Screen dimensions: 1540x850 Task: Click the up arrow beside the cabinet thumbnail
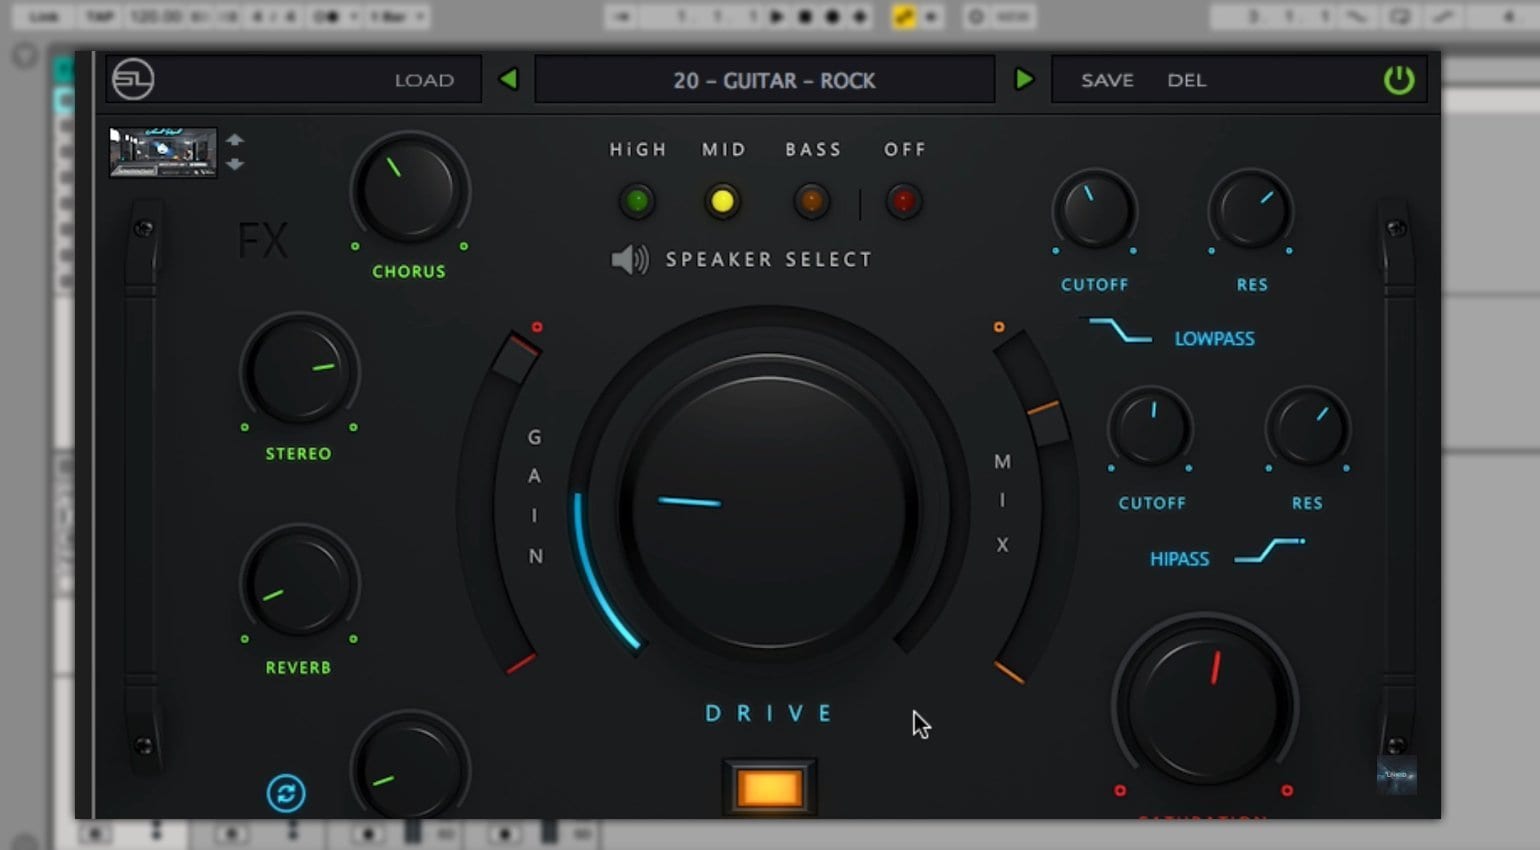[x=236, y=140]
